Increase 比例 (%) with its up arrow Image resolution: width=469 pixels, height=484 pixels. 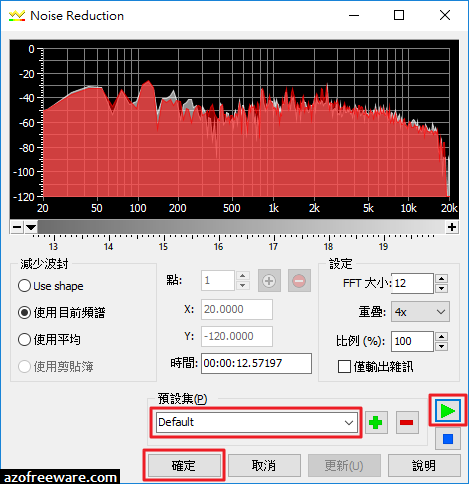(x=442, y=337)
